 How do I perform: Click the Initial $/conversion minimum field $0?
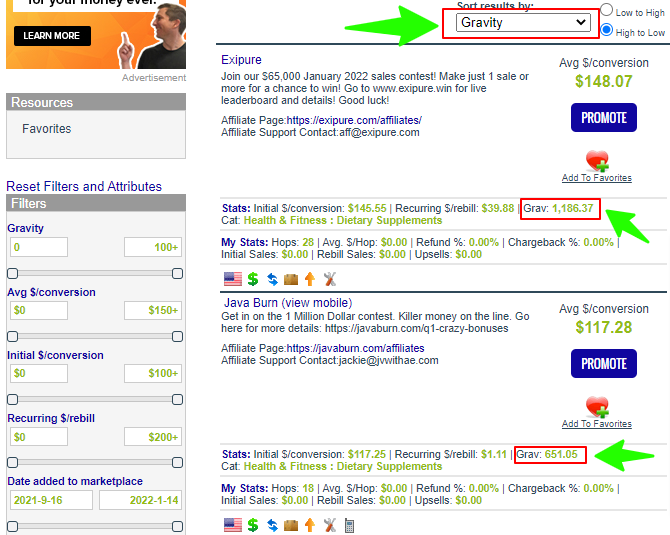pyautogui.click(x=39, y=373)
